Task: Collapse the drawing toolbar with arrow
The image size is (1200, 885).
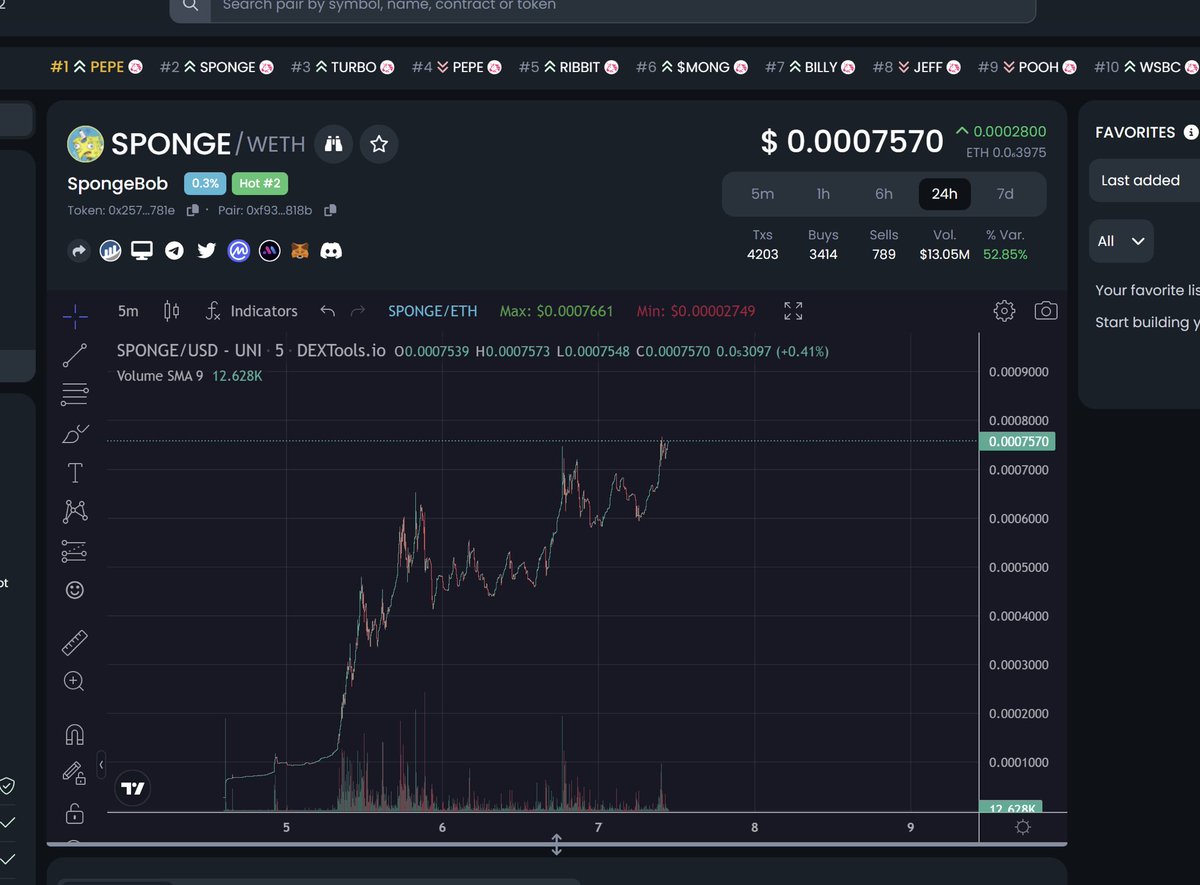Action: coord(101,765)
